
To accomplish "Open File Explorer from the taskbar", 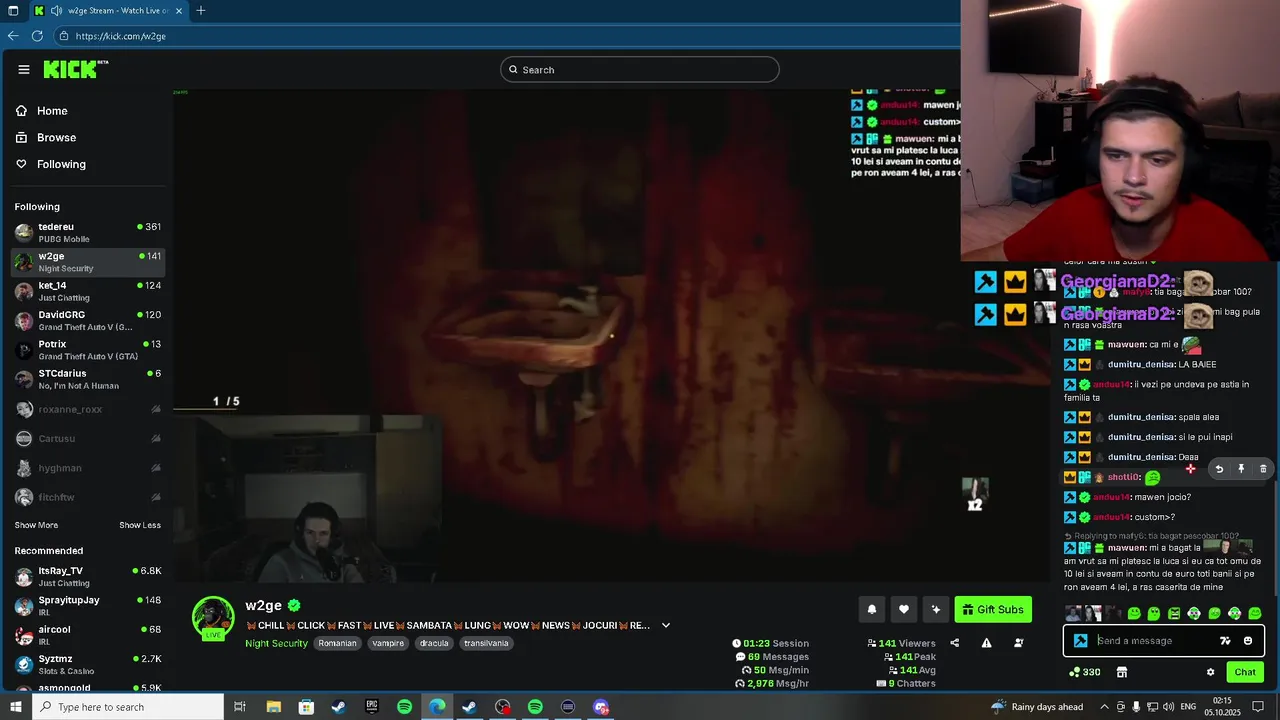I will coord(273,707).
